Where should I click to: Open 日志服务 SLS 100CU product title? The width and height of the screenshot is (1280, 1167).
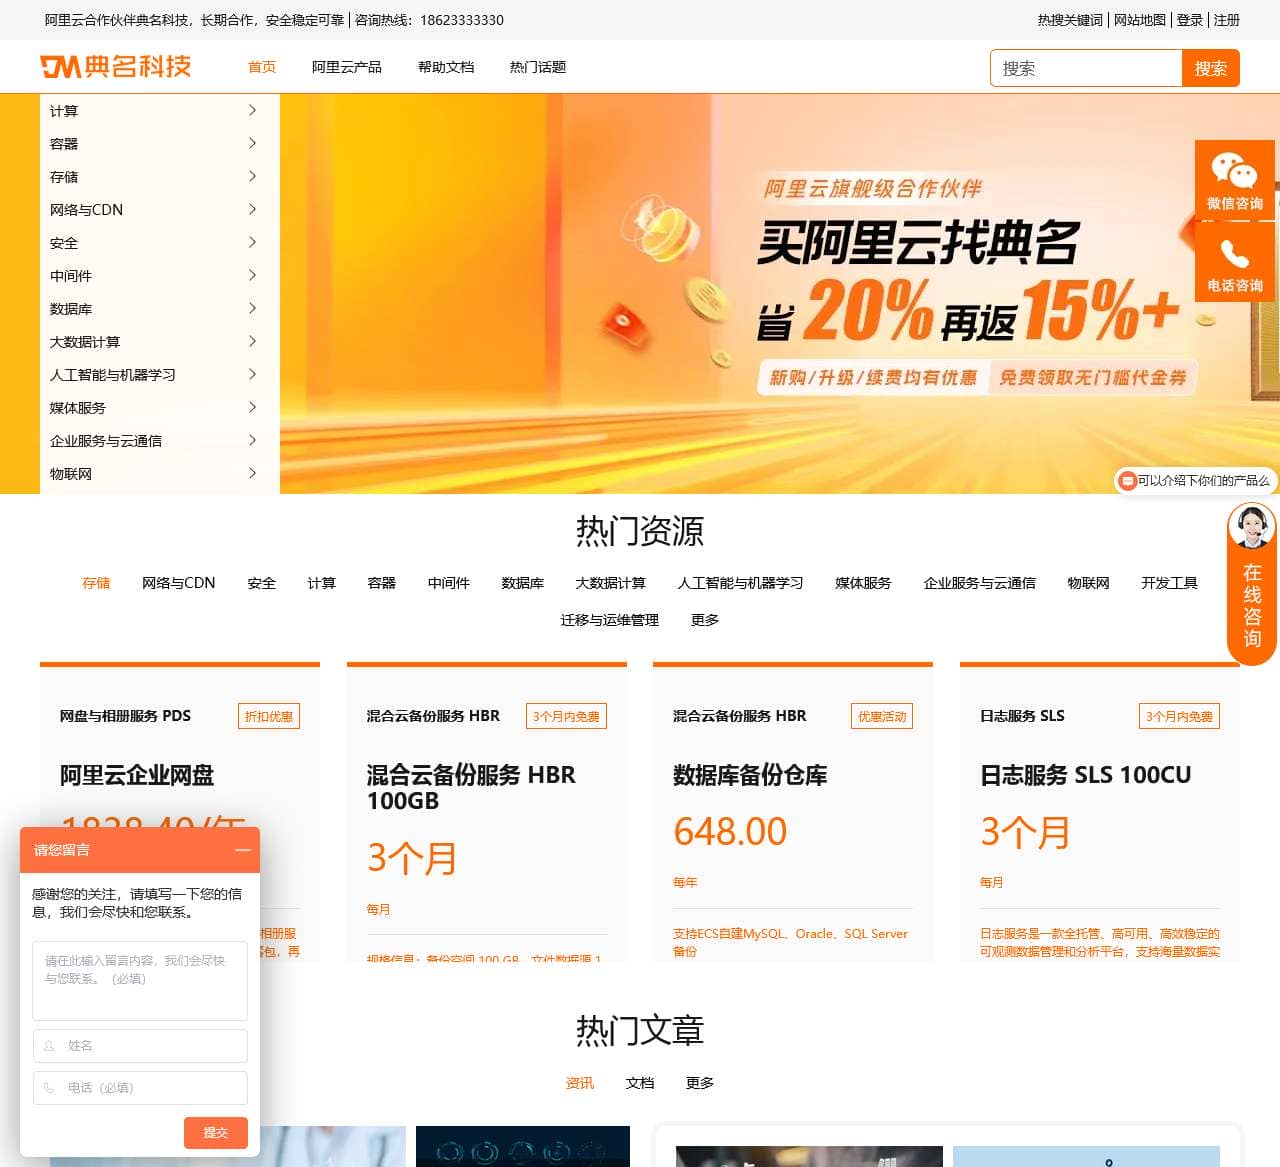1086,775
